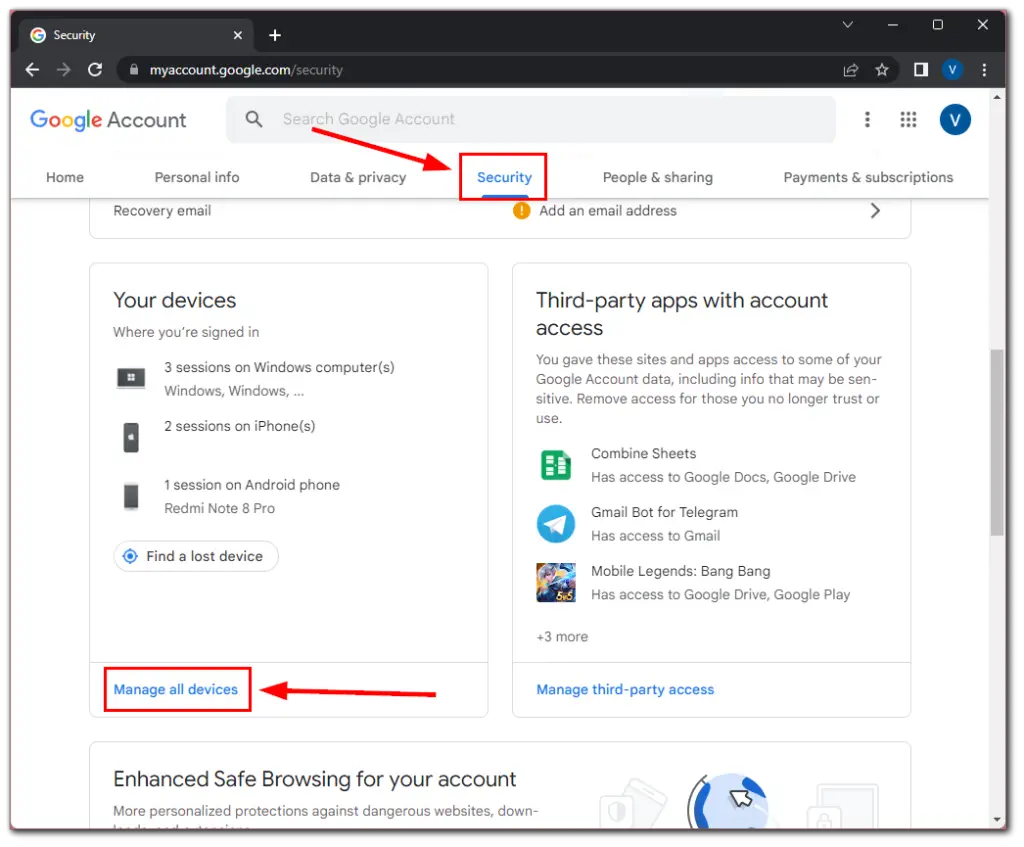The width and height of the screenshot is (1024, 847).
Task: Click +3 more to show additional apps
Action: (562, 636)
